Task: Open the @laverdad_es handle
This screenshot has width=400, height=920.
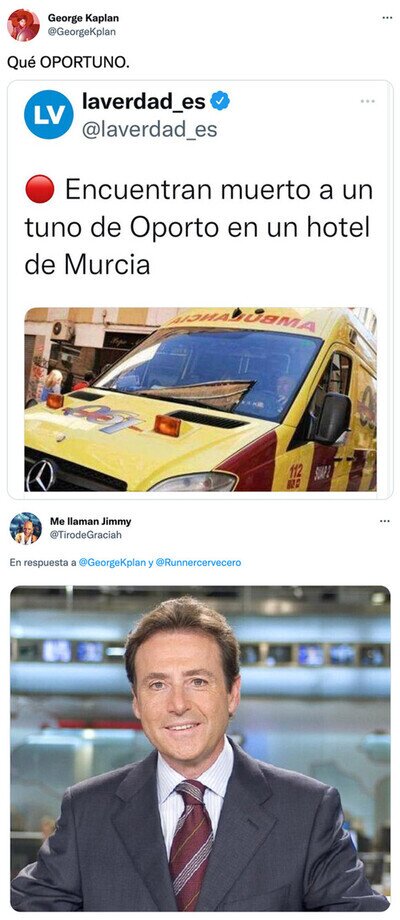Action: pyautogui.click(x=150, y=130)
